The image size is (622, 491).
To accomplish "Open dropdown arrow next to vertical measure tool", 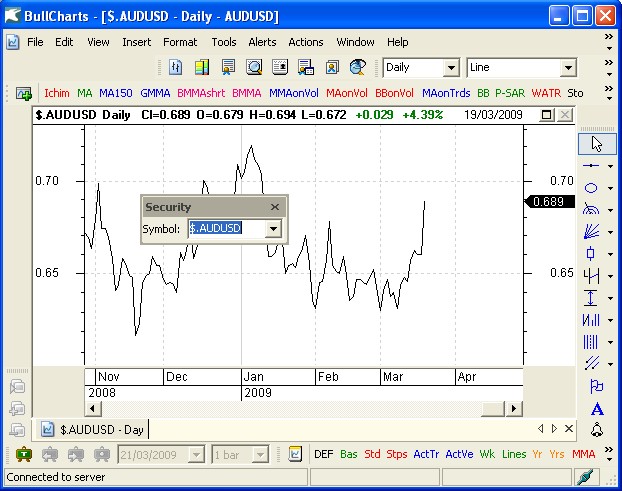I will (610, 298).
